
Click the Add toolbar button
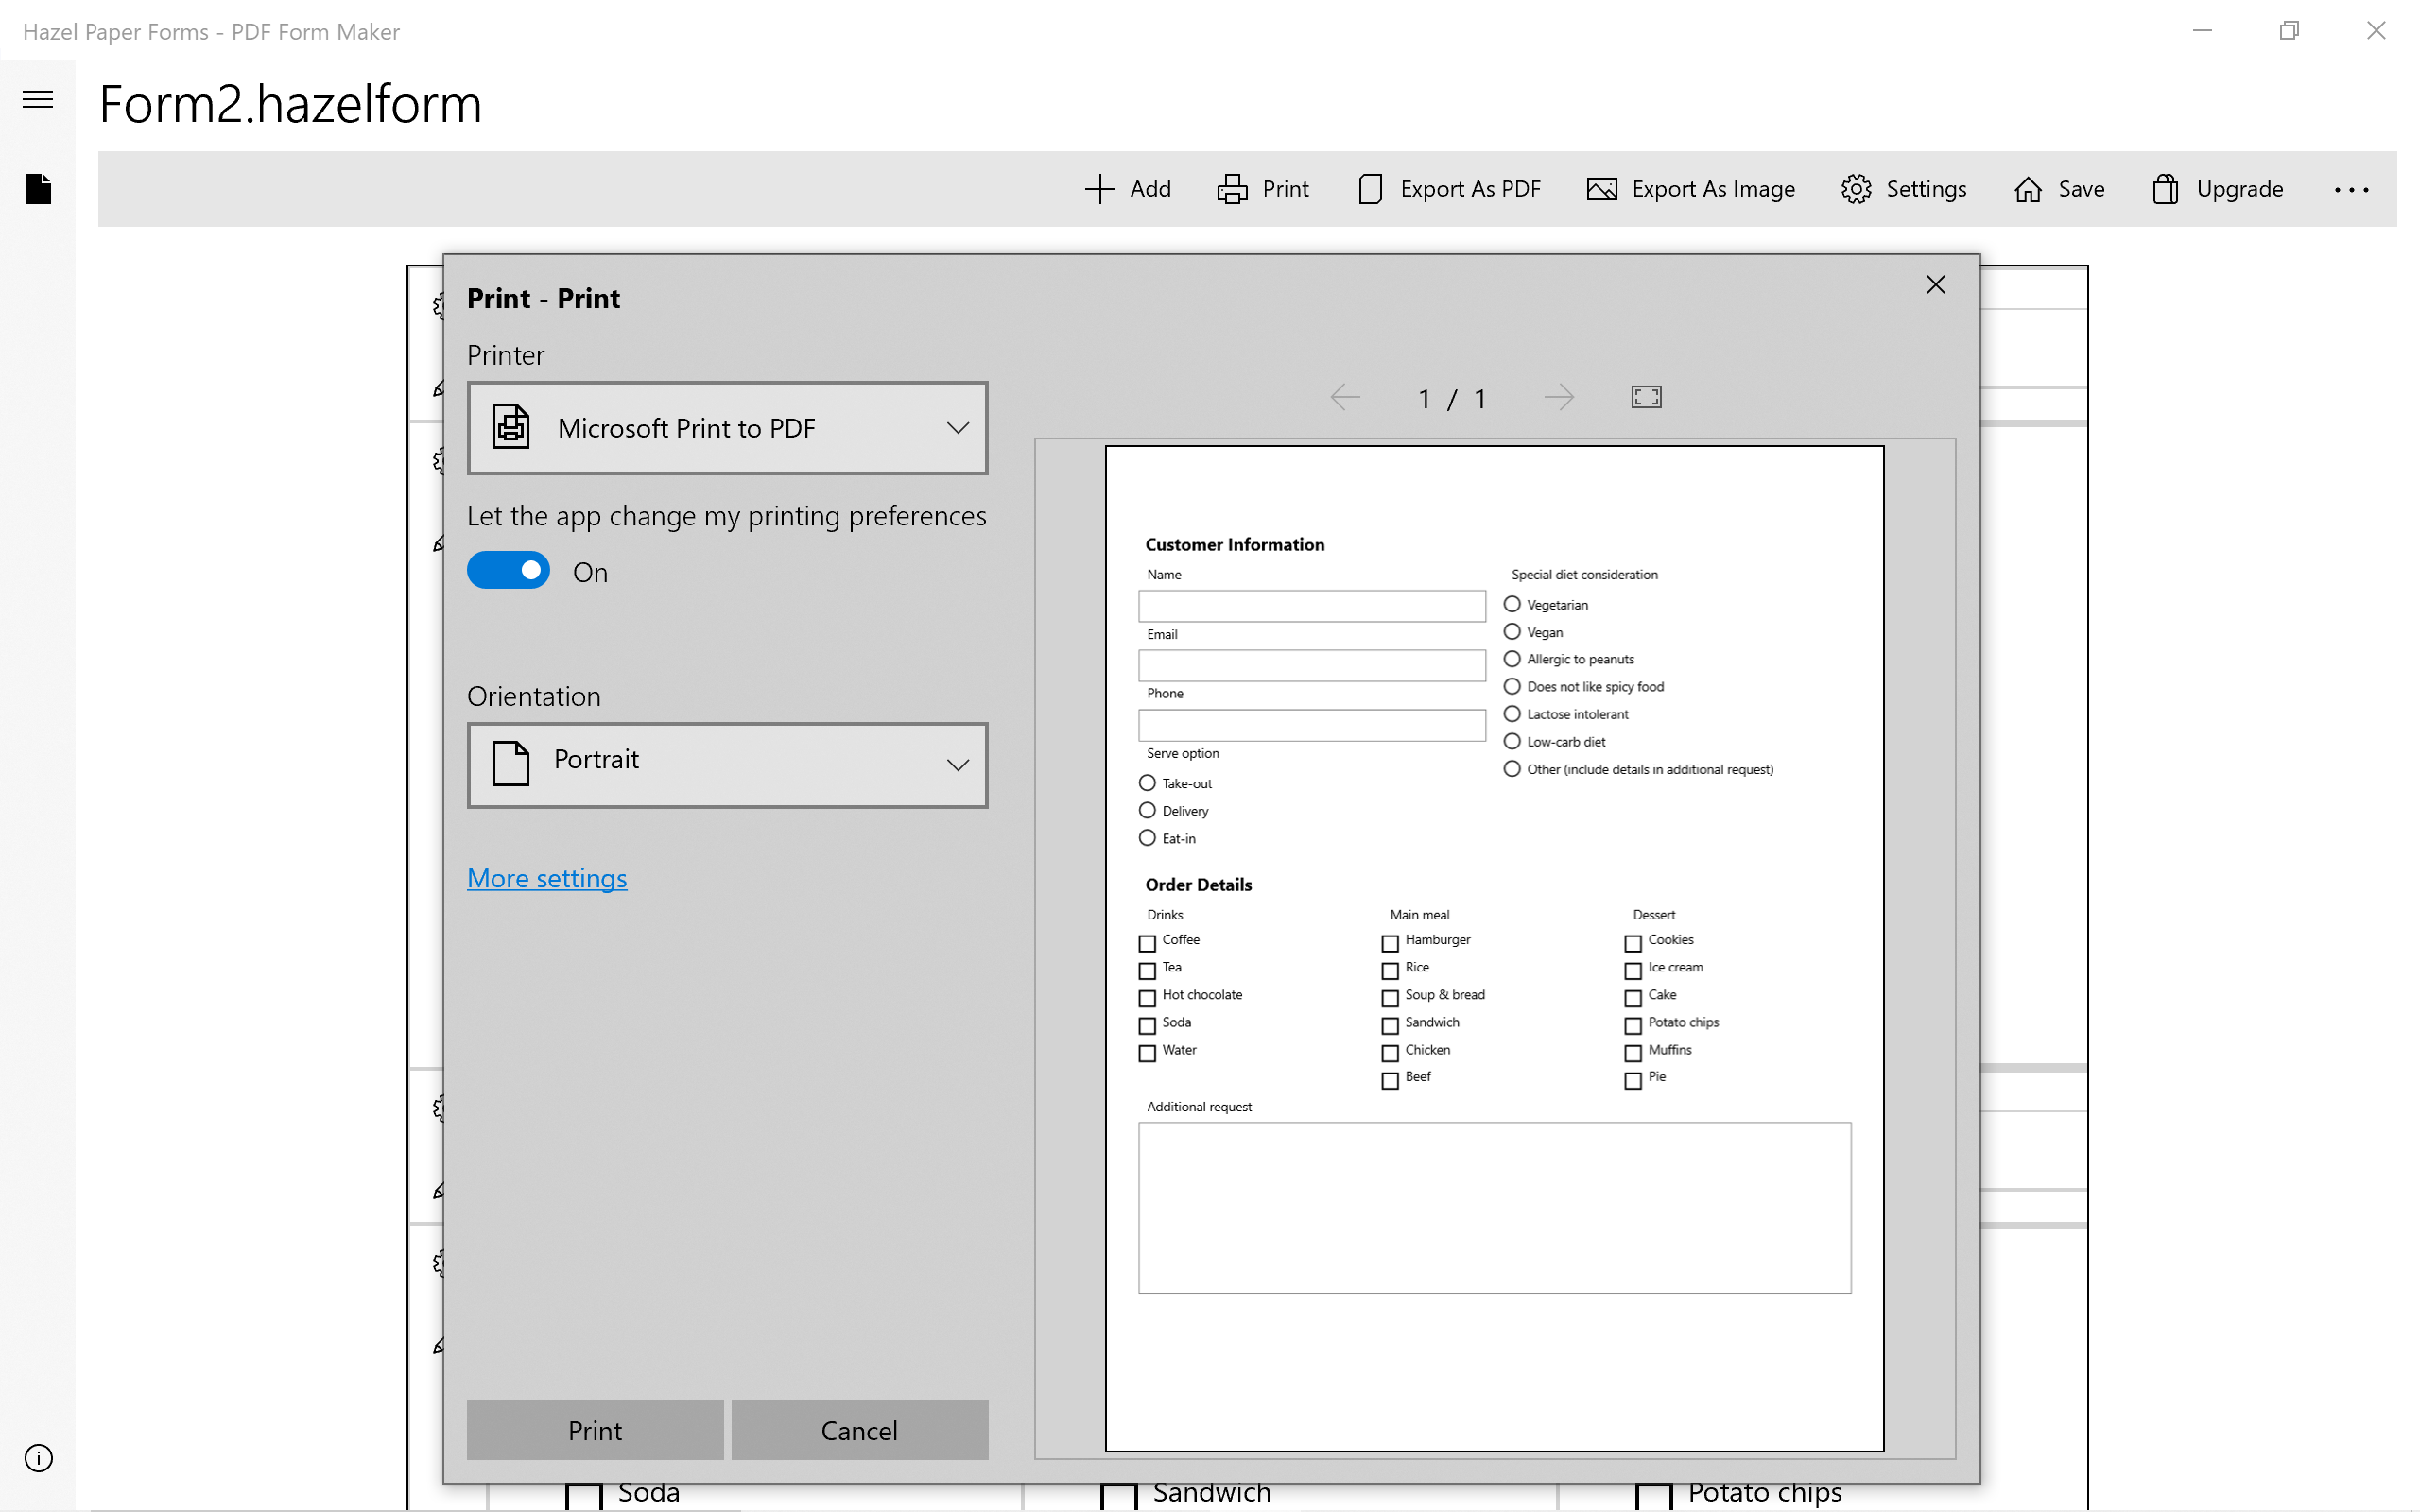tap(1128, 188)
